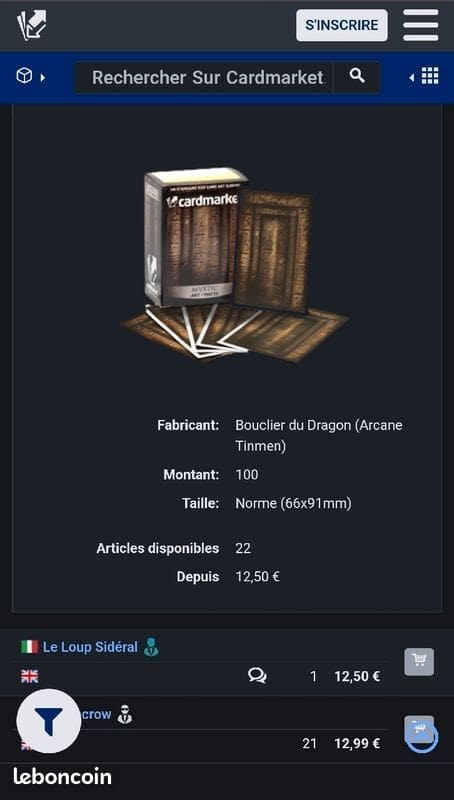Viewport: 454px width, 800px height.
Task: Add the 12,99 € offer to cart
Action: (419, 730)
